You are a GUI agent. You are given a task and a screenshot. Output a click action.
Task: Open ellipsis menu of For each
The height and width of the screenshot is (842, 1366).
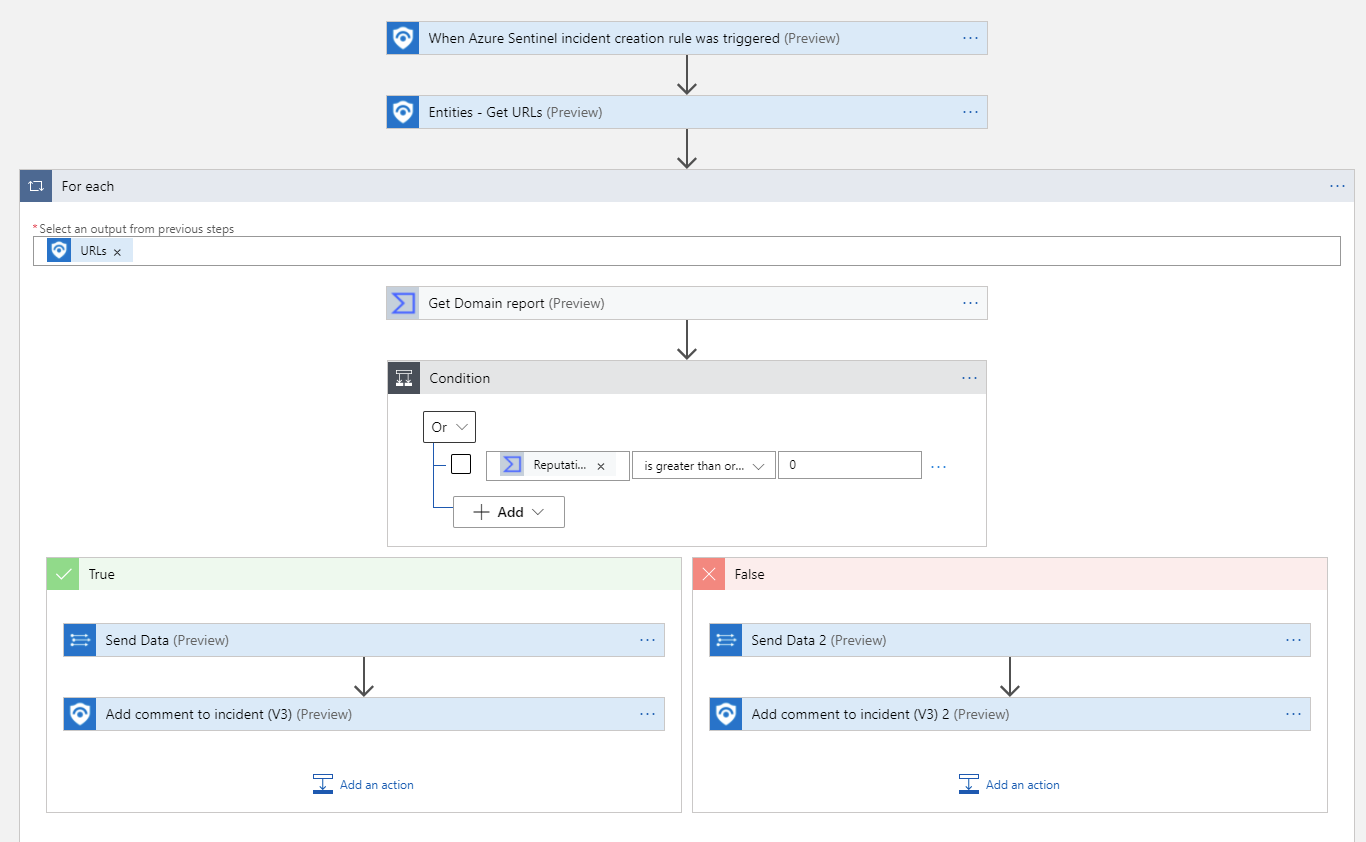click(1338, 186)
